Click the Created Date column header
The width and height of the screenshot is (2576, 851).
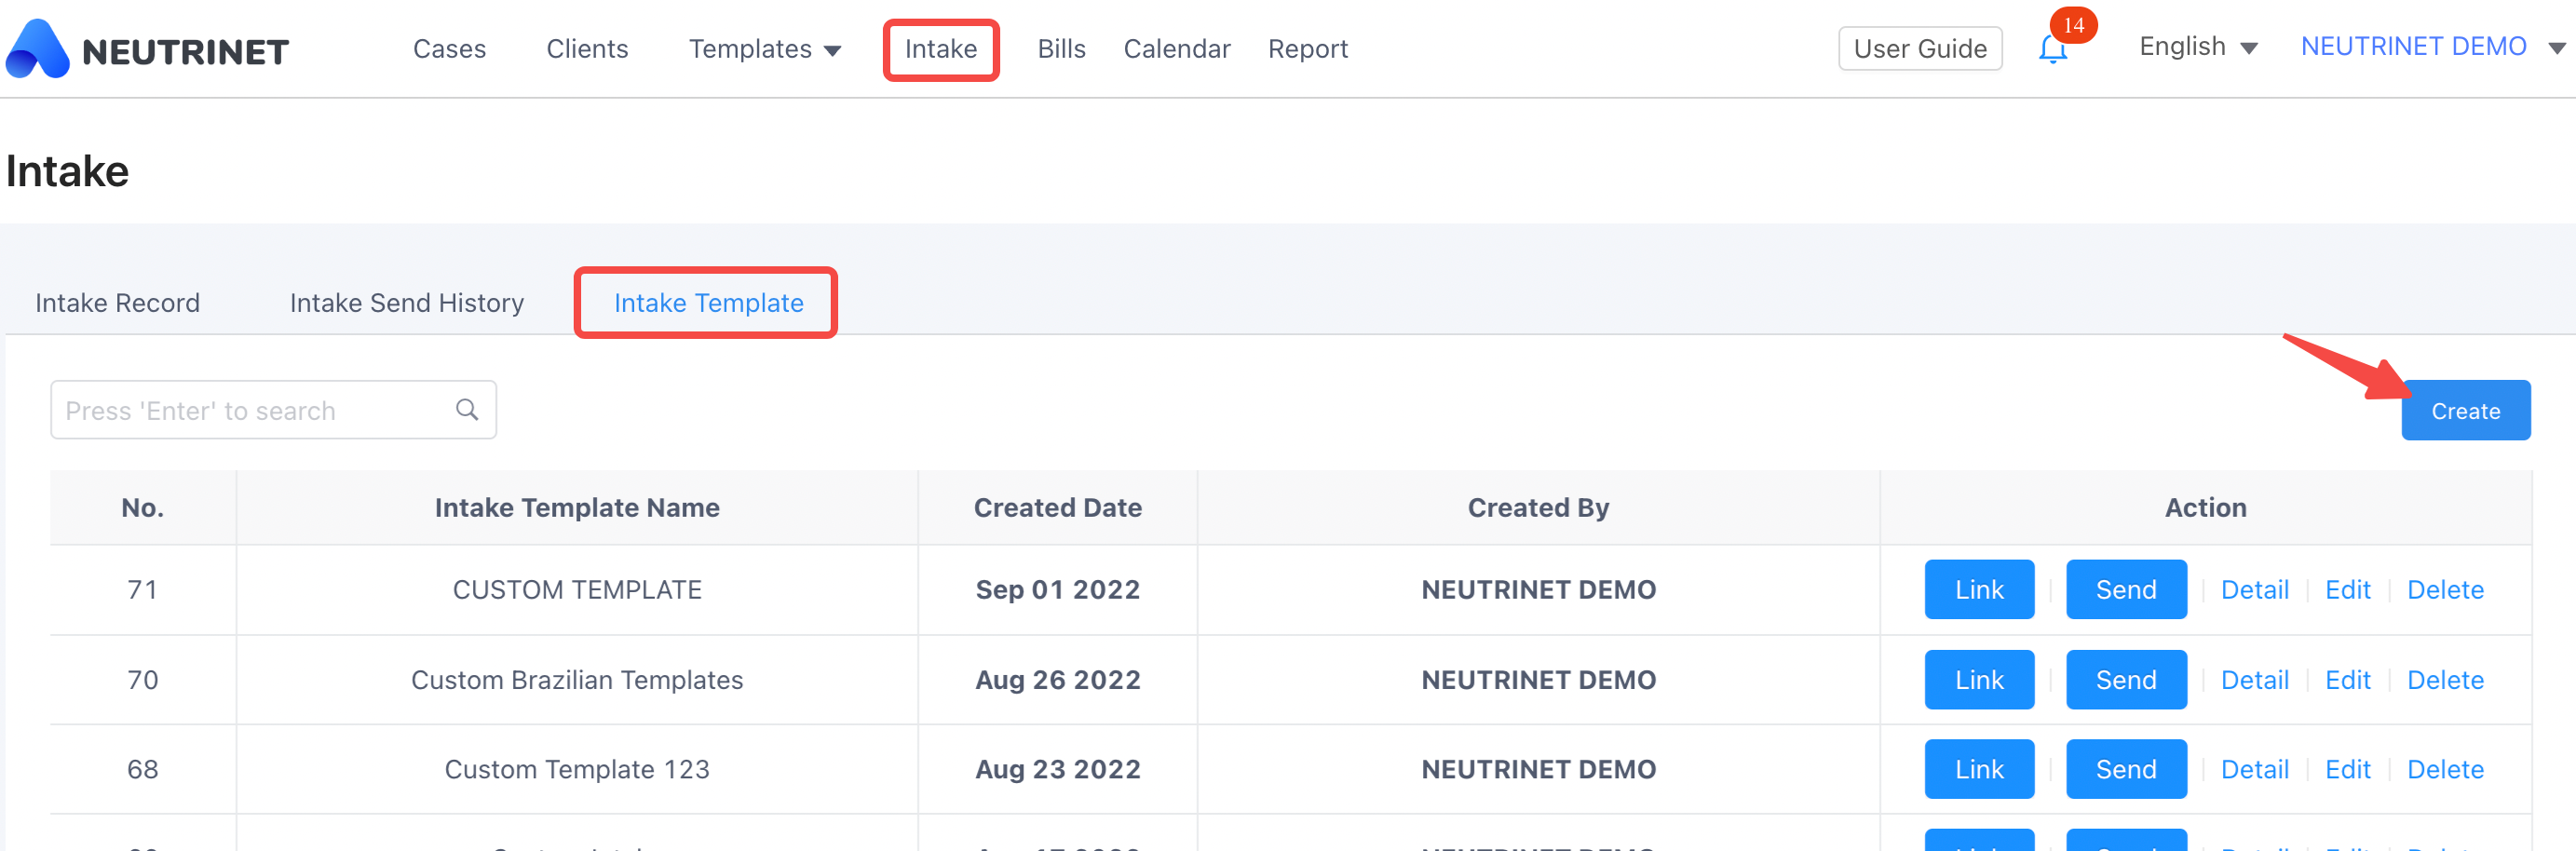pyautogui.click(x=1057, y=508)
